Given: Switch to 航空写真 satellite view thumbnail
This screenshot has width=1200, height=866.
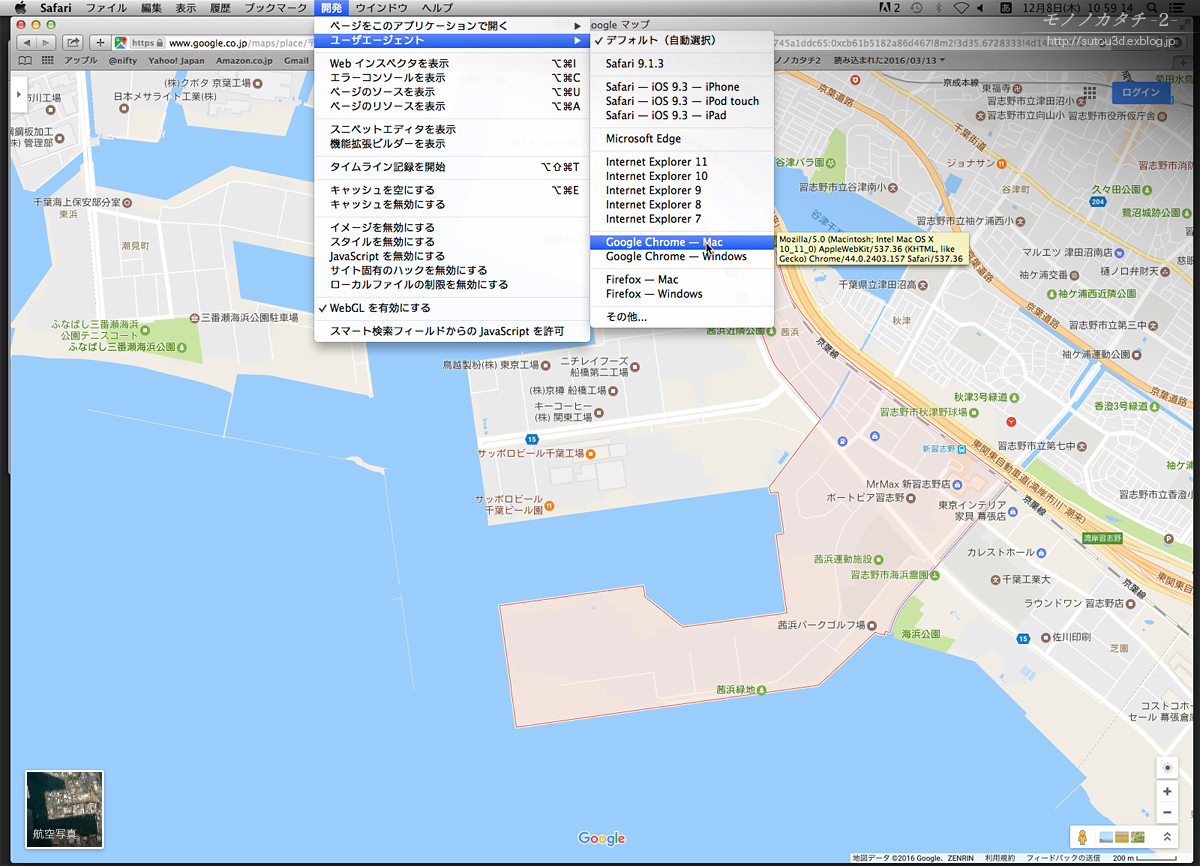Looking at the screenshot, I should point(64,809).
